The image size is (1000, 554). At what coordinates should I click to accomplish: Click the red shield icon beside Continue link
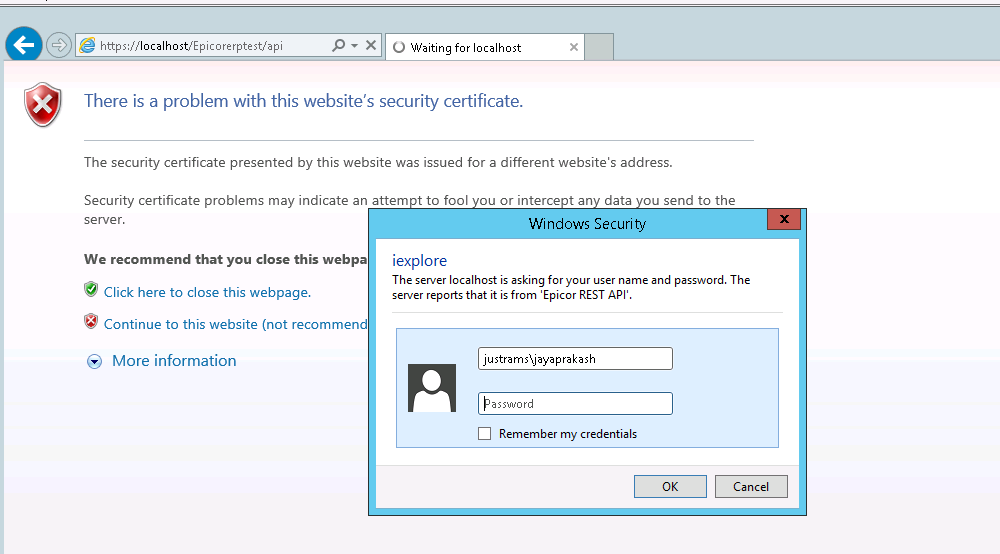coord(91,321)
